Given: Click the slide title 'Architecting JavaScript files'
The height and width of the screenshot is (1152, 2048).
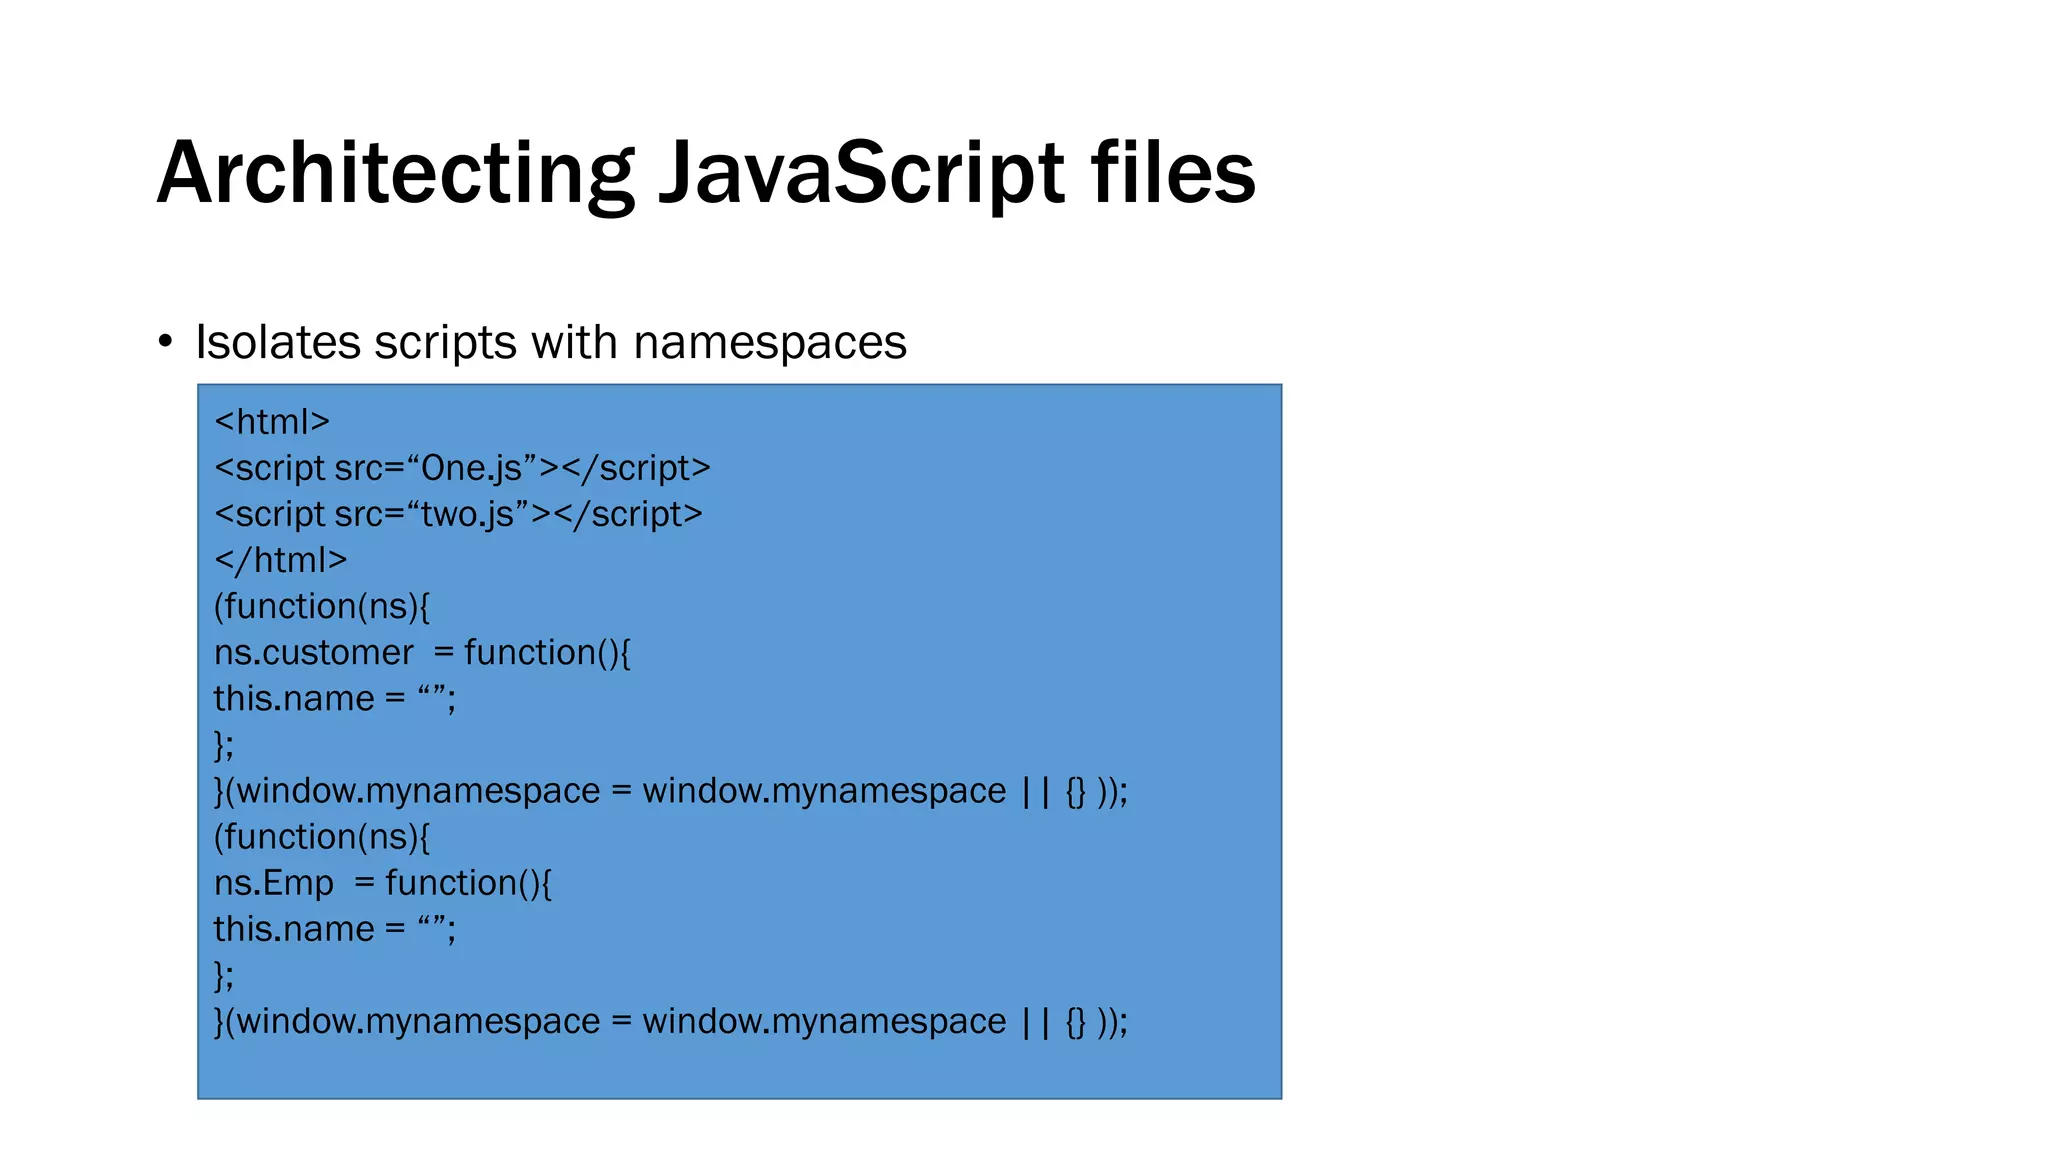Looking at the screenshot, I should point(706,173).
